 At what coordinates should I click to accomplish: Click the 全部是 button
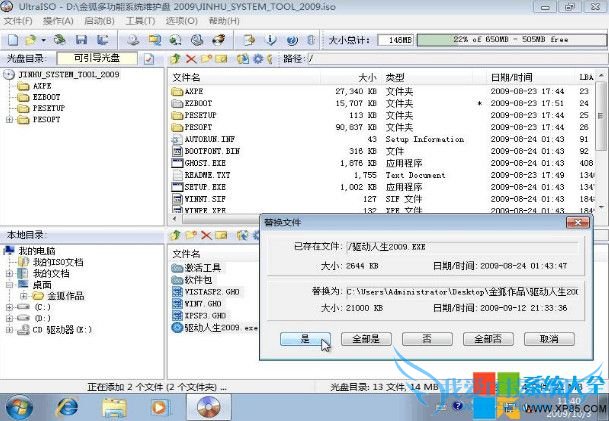(366, 339)
